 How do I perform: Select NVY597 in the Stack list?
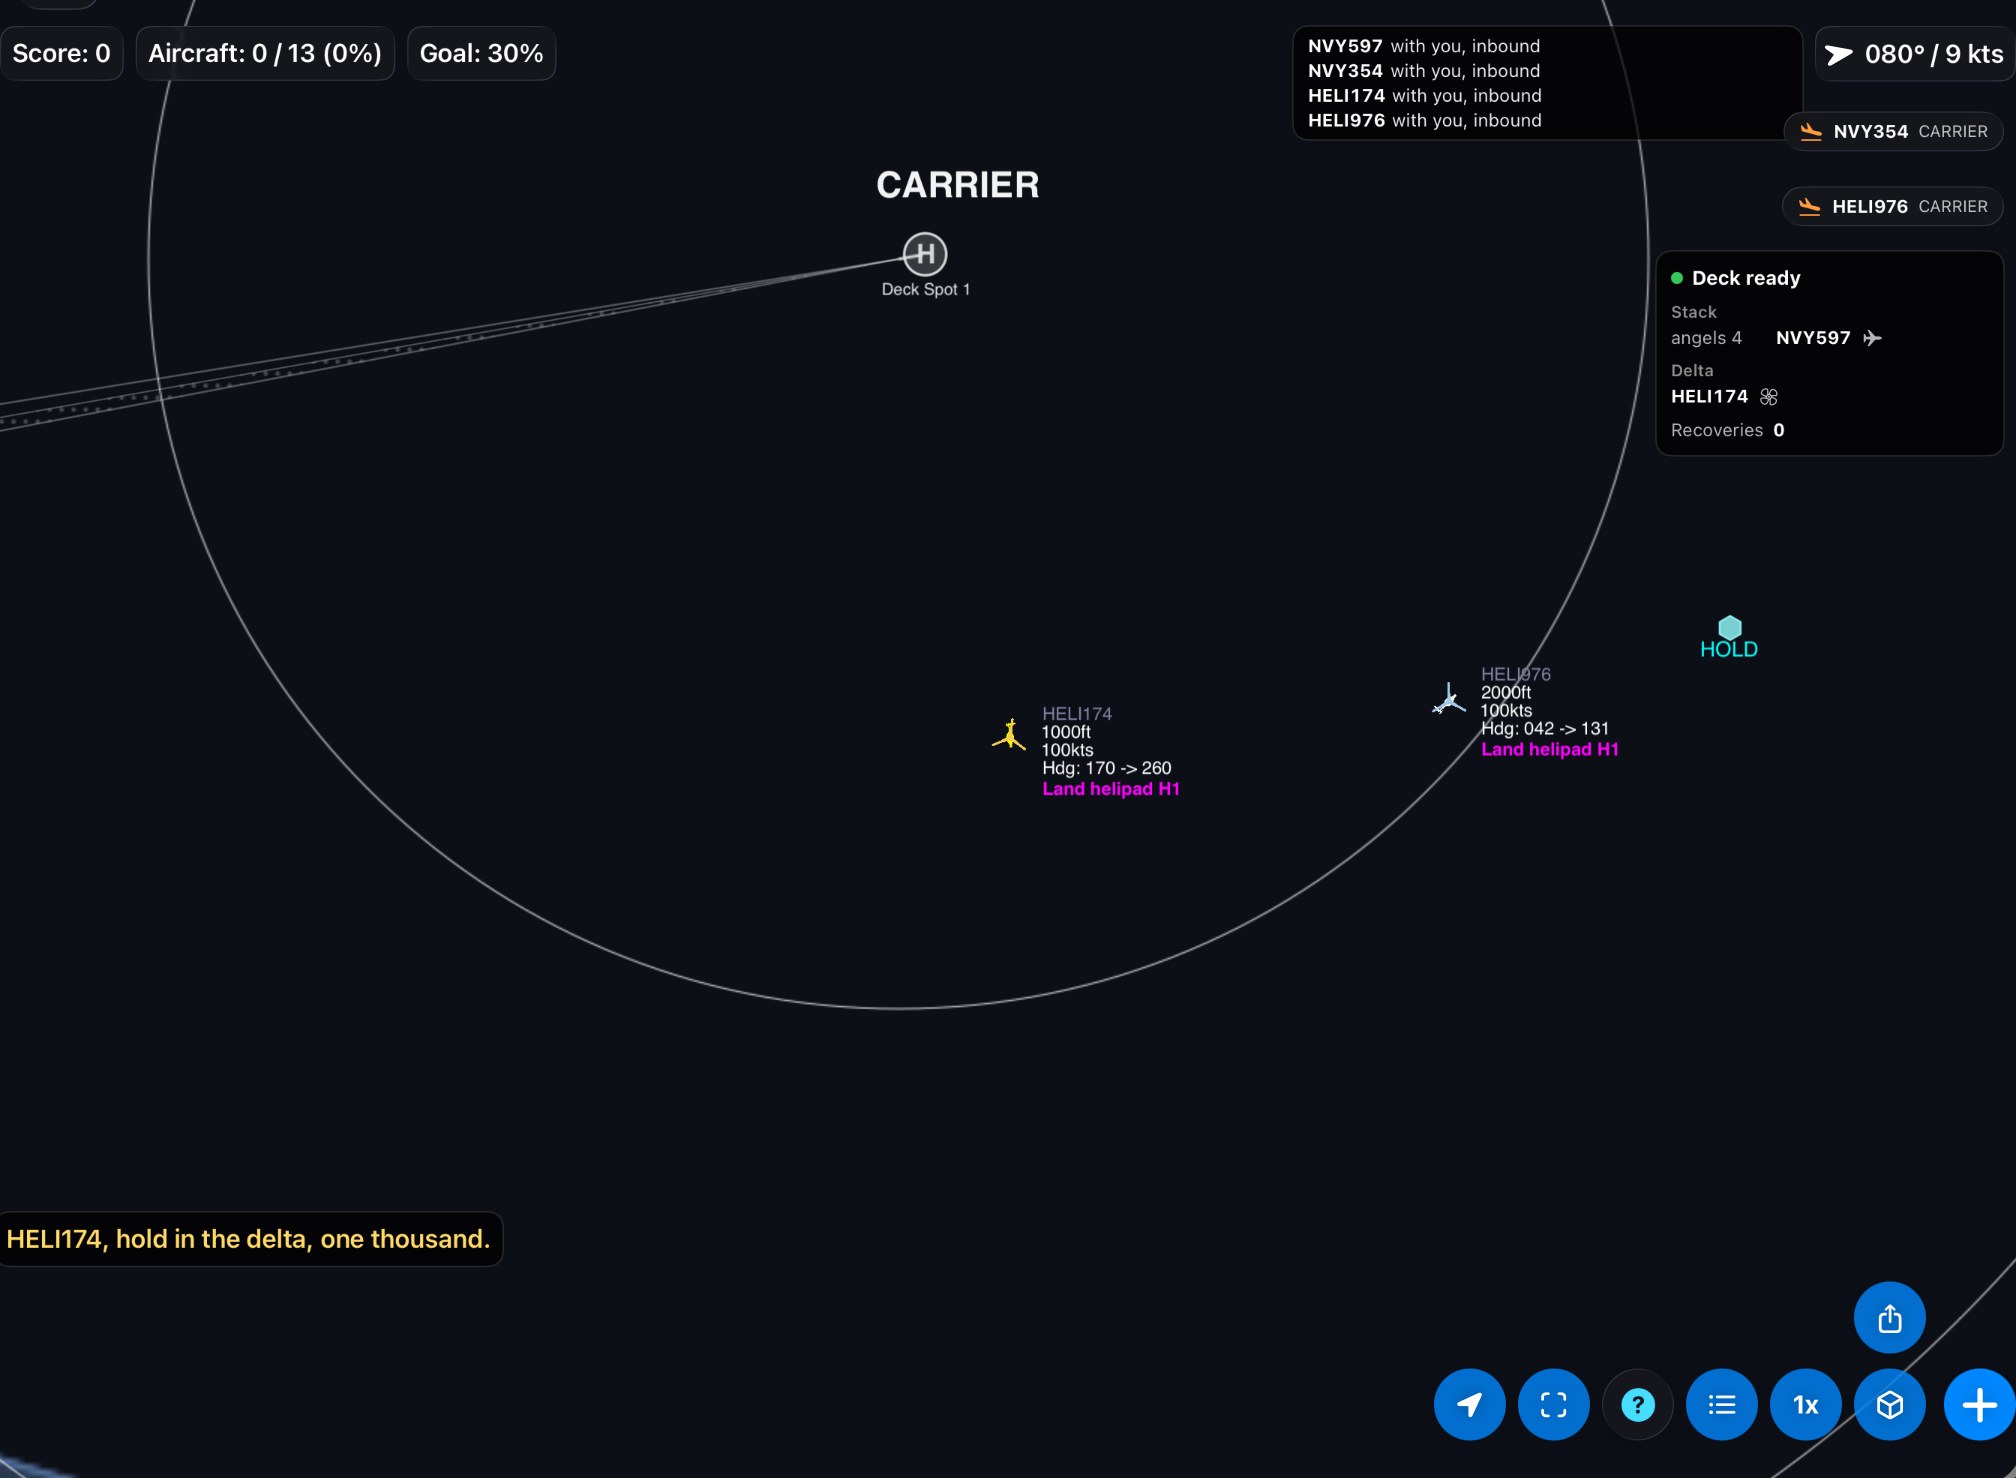pyautogui.click(x=1828, y=338)
